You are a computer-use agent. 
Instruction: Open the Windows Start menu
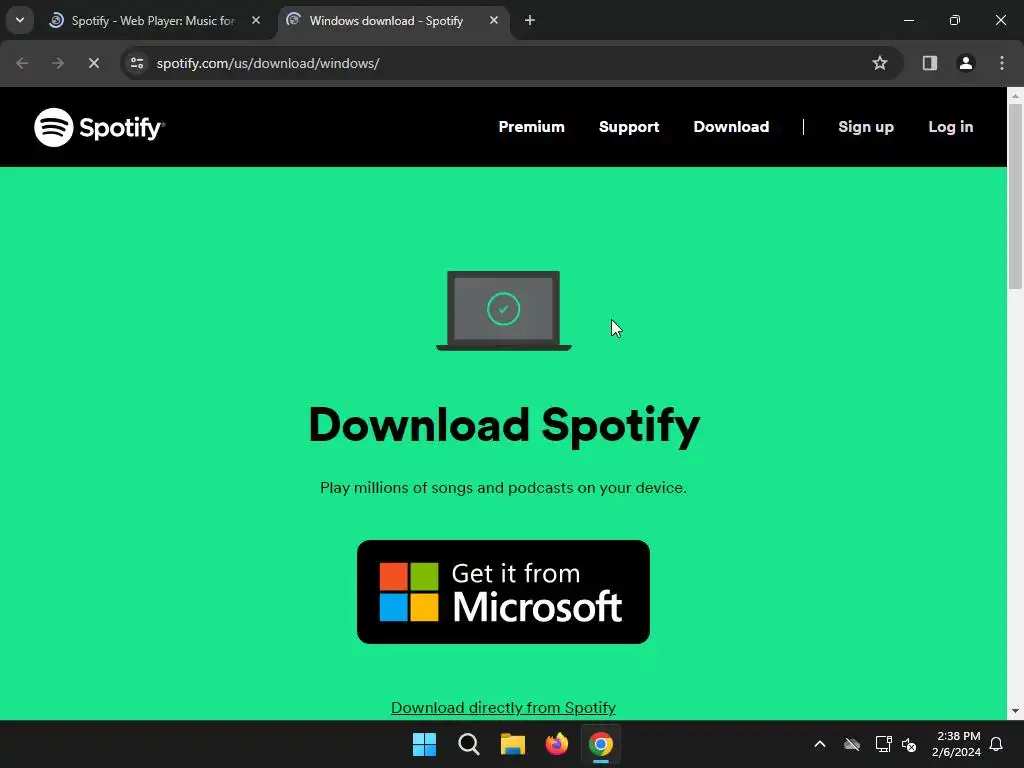click(x=424, y=744)
